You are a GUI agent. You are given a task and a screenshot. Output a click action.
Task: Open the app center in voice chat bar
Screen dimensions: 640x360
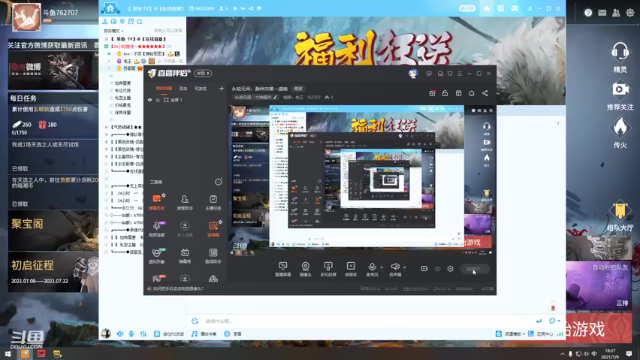tap(540, 334)
